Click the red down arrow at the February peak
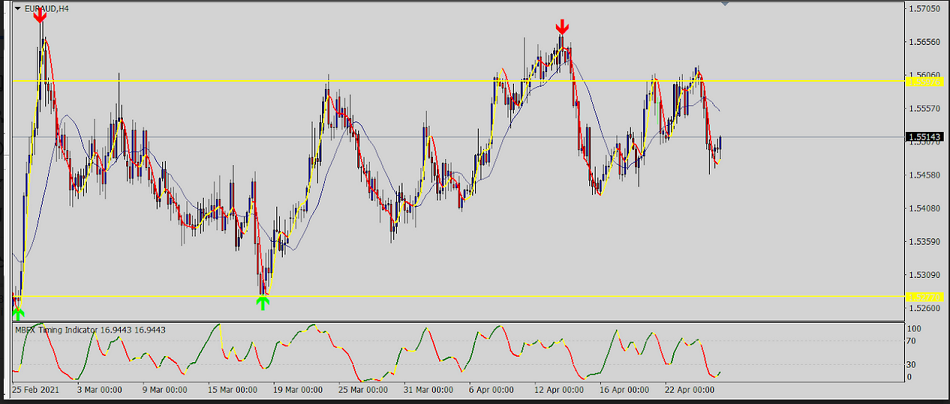The height and width of the screenshot is (404, 950). (40, 15)
